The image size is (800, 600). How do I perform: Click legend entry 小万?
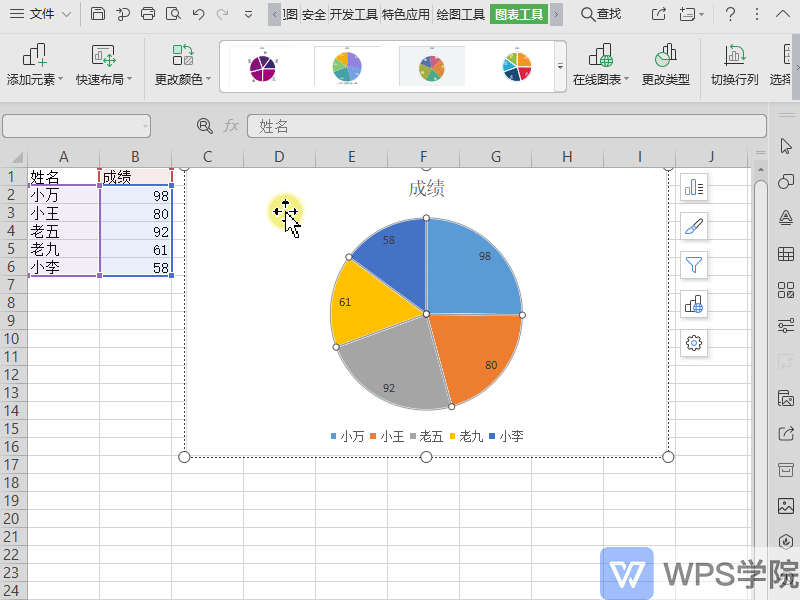(347, 436)
